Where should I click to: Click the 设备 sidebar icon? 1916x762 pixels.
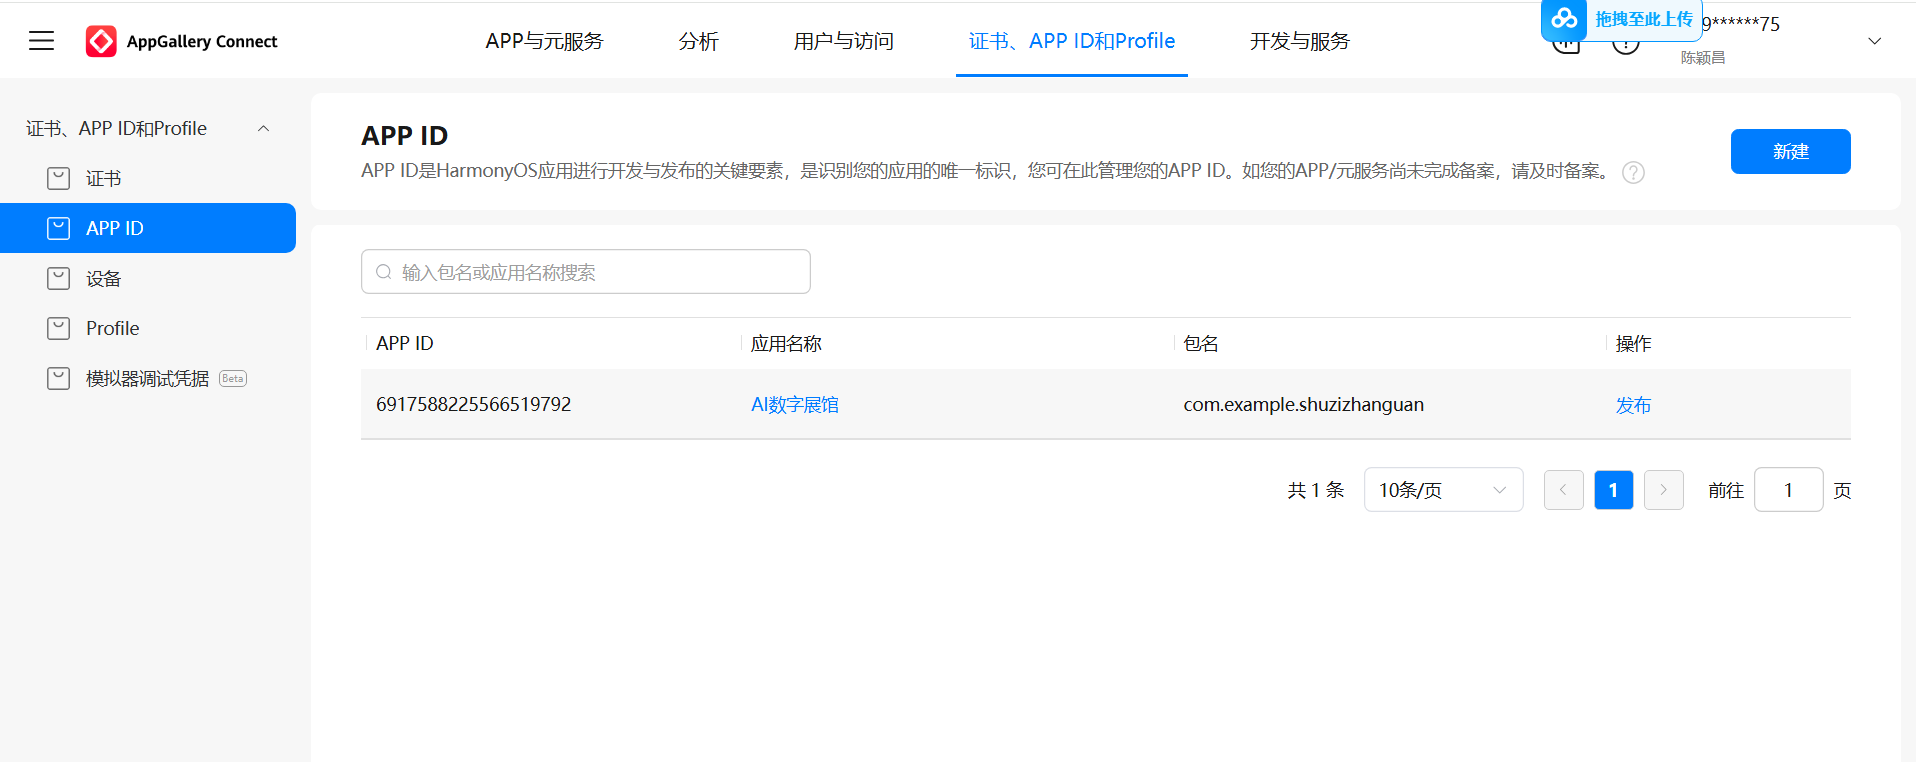[x=59, y=278]
